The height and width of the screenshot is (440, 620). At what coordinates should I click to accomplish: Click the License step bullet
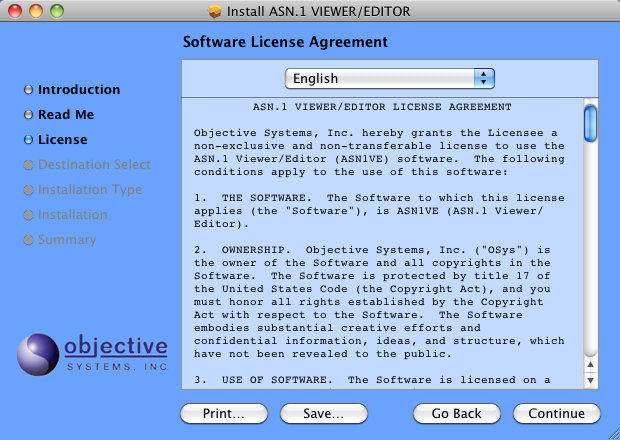click(28, 140)
